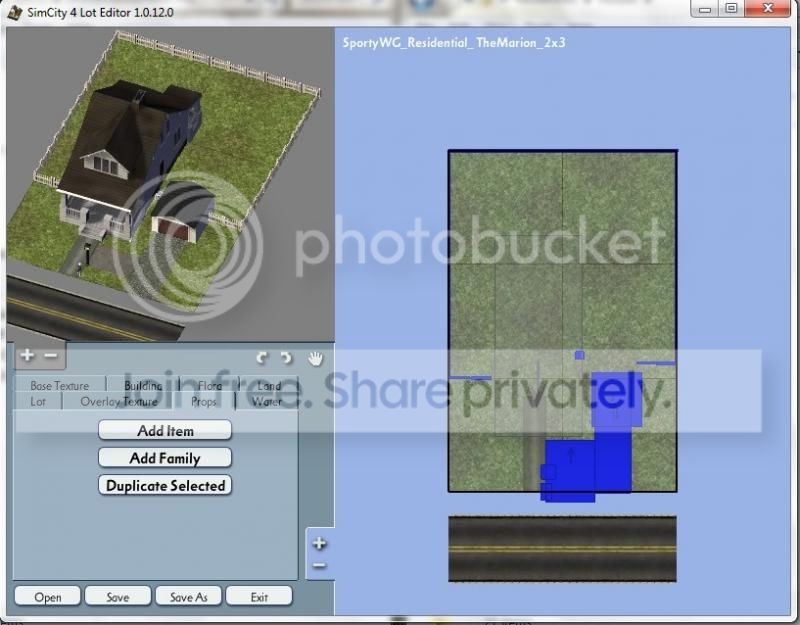Image resolution: width=800 pixels, height=625 pixels.
Task: Open the Land tab
Action: click(269, 386)
